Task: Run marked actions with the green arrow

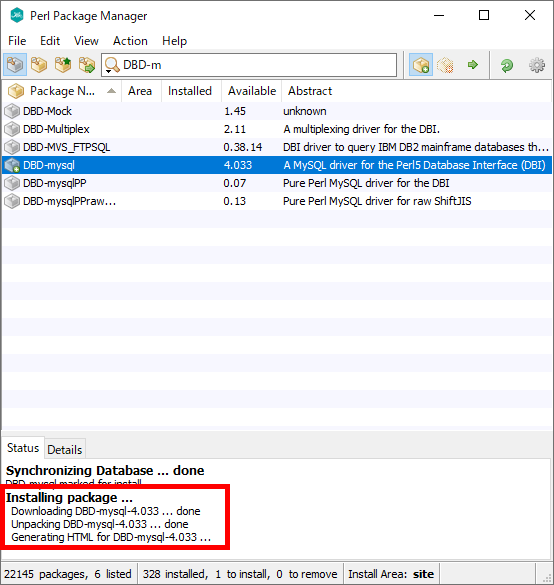Action: 473,65
